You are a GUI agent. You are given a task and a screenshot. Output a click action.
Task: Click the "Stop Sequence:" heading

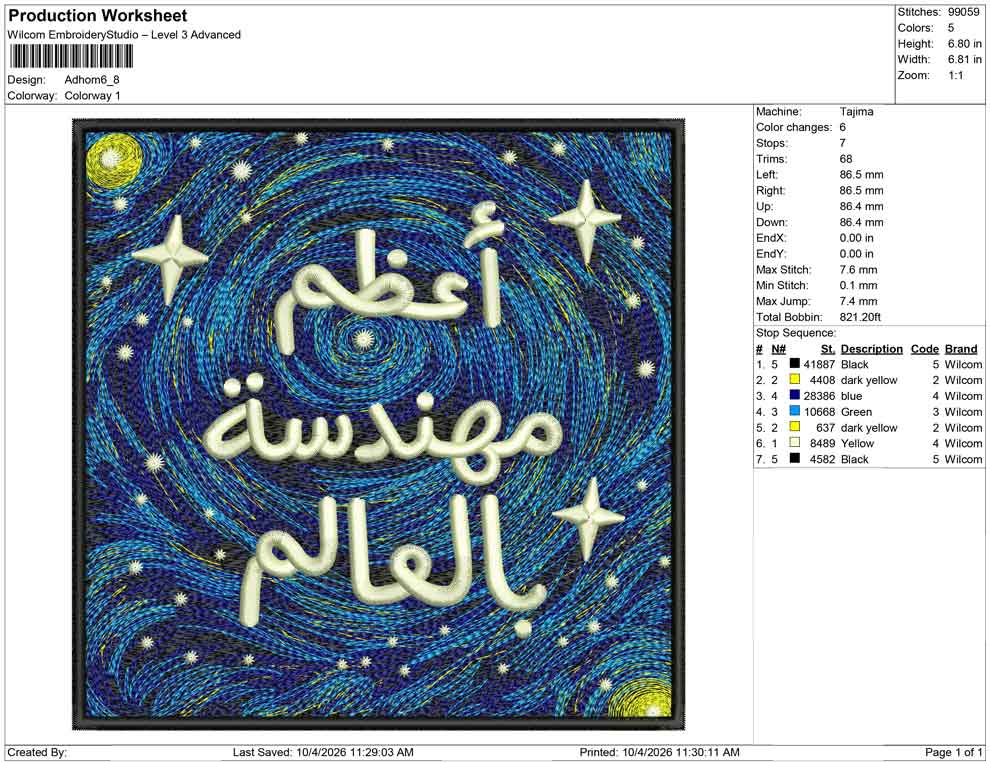(x=796, y=333)
